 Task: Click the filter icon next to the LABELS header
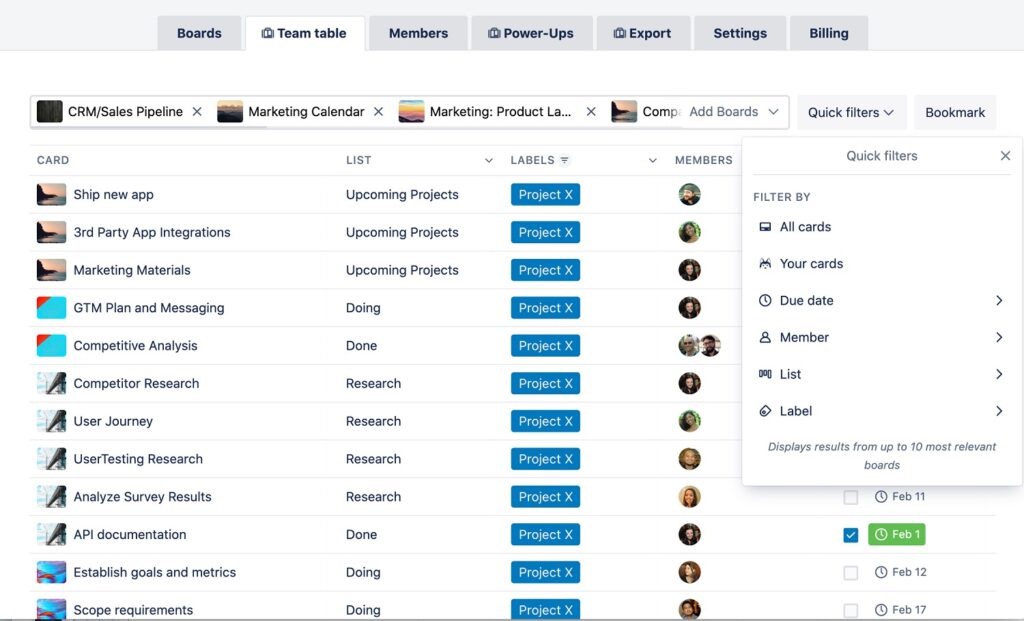(x=564, y=160)
